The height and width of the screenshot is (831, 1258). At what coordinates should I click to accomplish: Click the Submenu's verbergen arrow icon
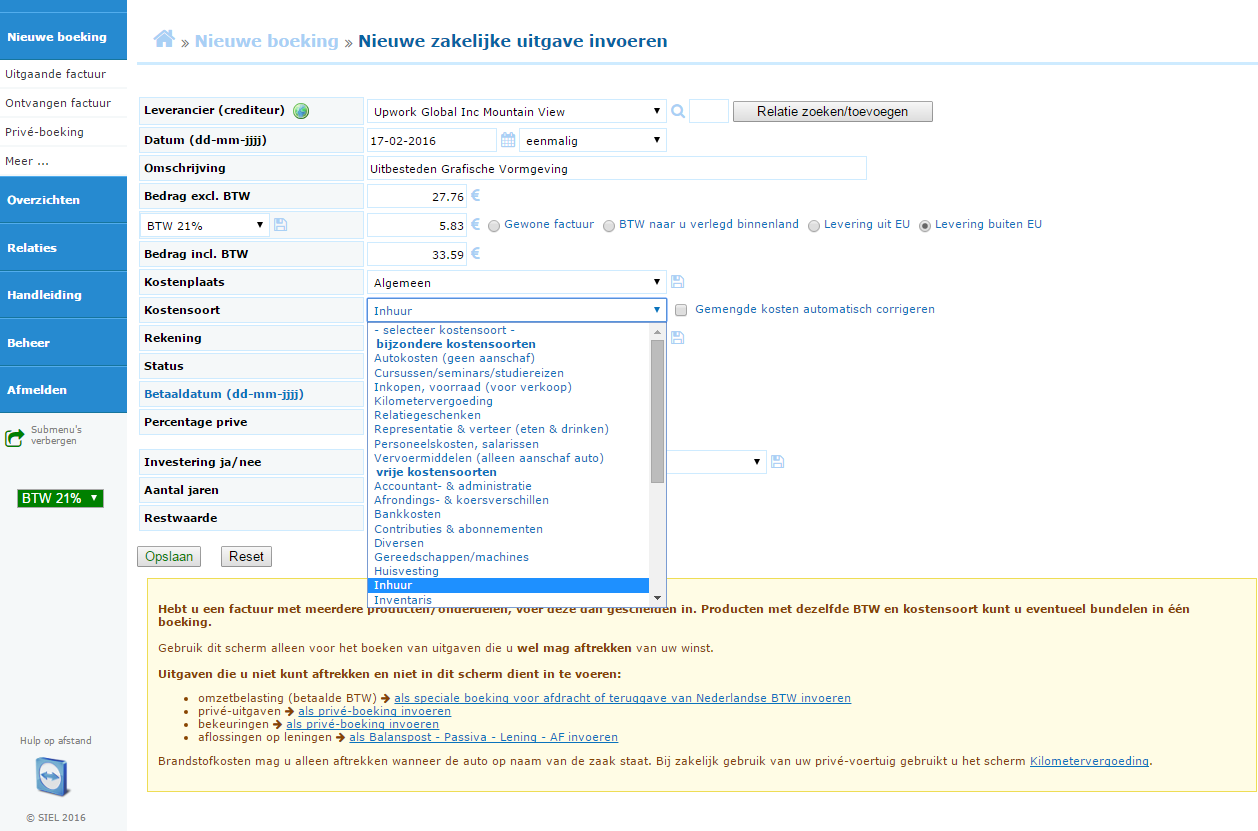pyautogui.click(x=15, y=437)
